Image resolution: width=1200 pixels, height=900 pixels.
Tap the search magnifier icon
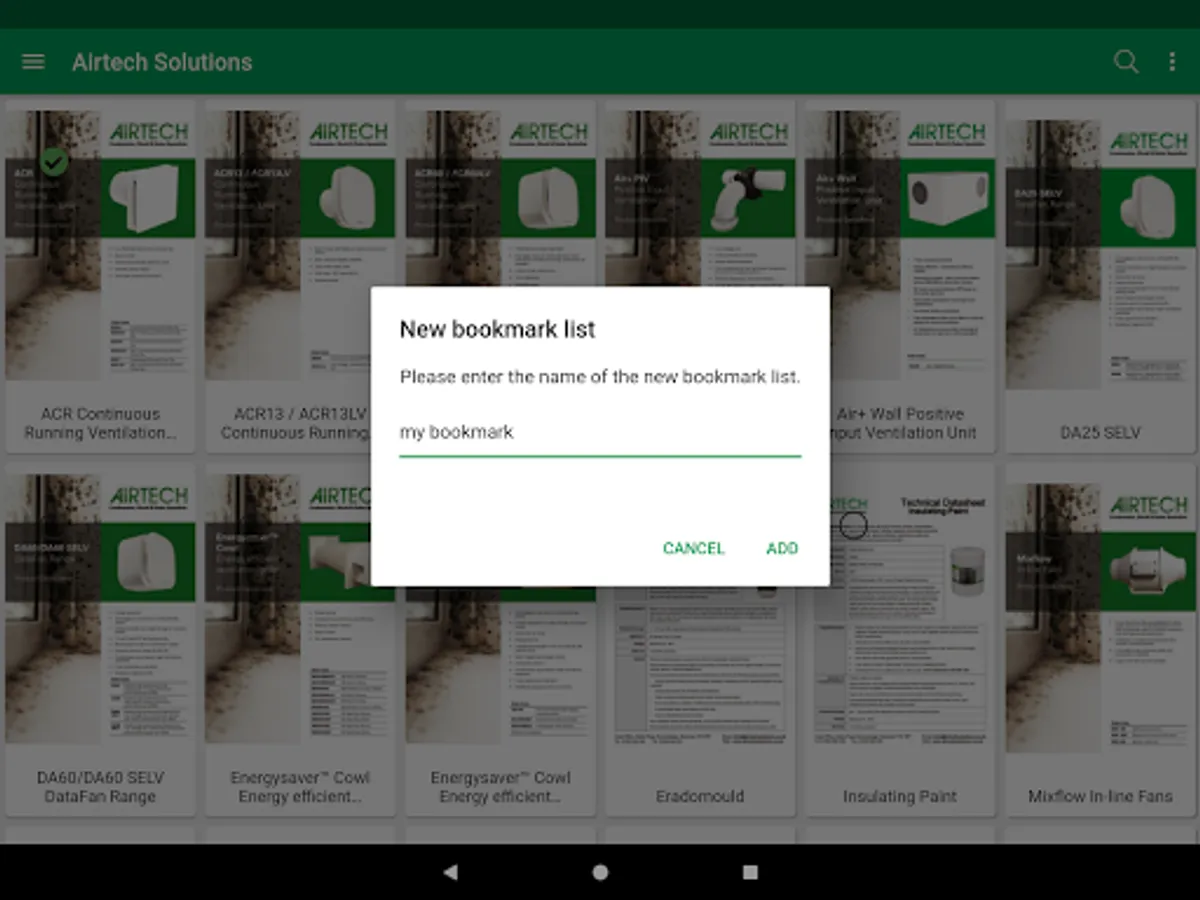point(1126,62)
